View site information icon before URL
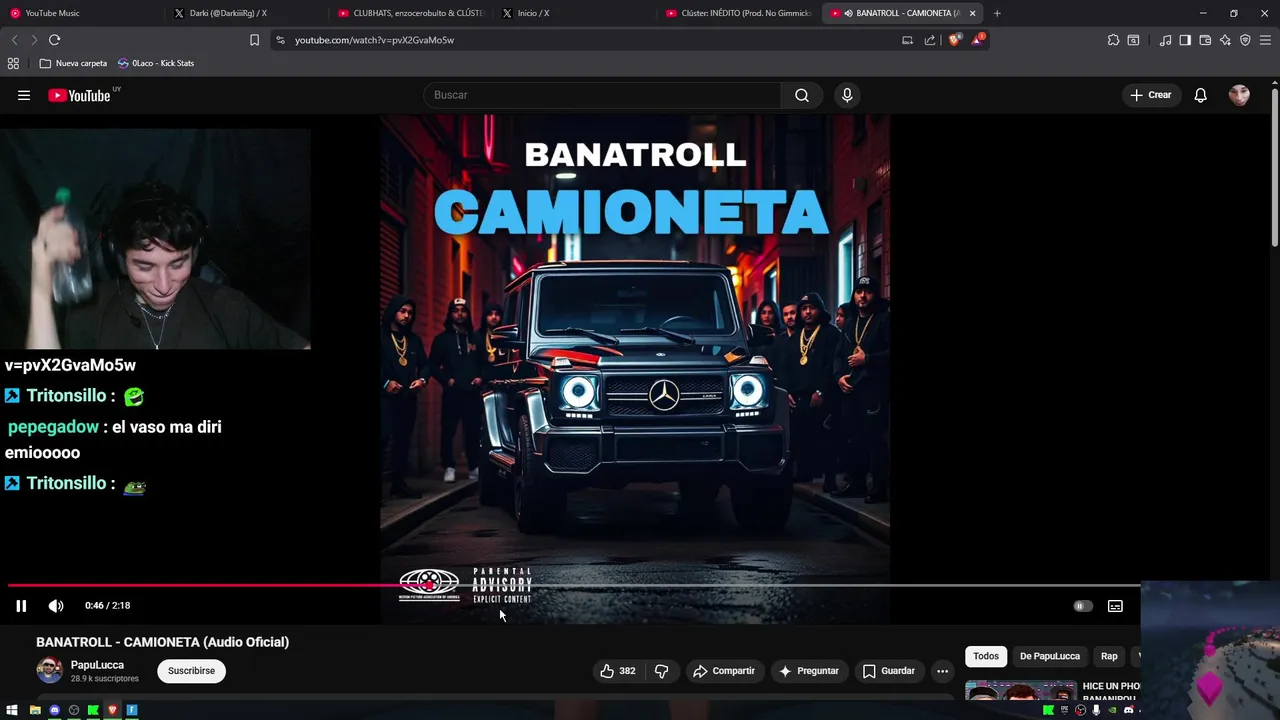This screenshot has width=1280, height=720. [280, 40]
